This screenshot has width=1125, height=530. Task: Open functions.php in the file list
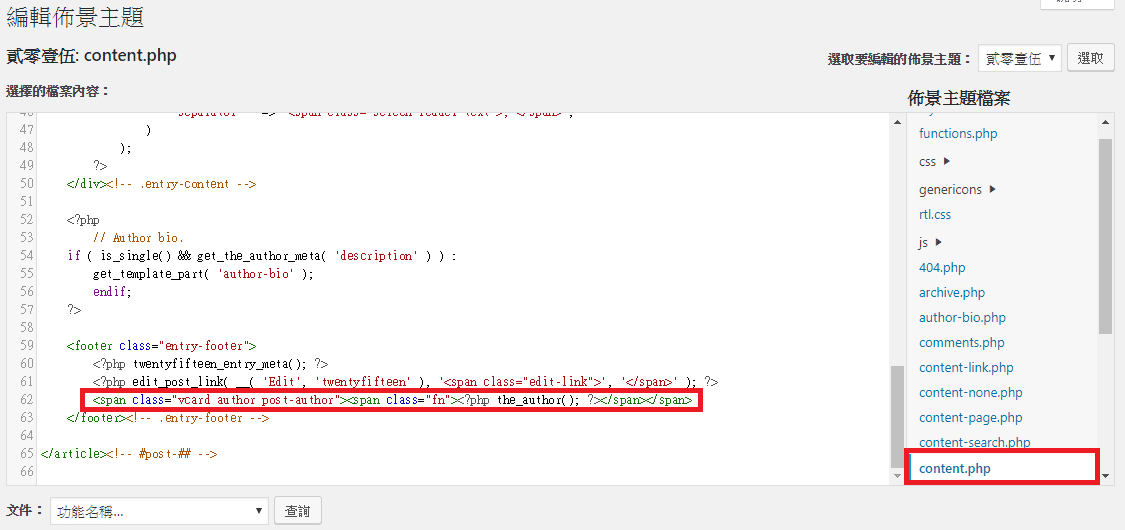(958, 134)
